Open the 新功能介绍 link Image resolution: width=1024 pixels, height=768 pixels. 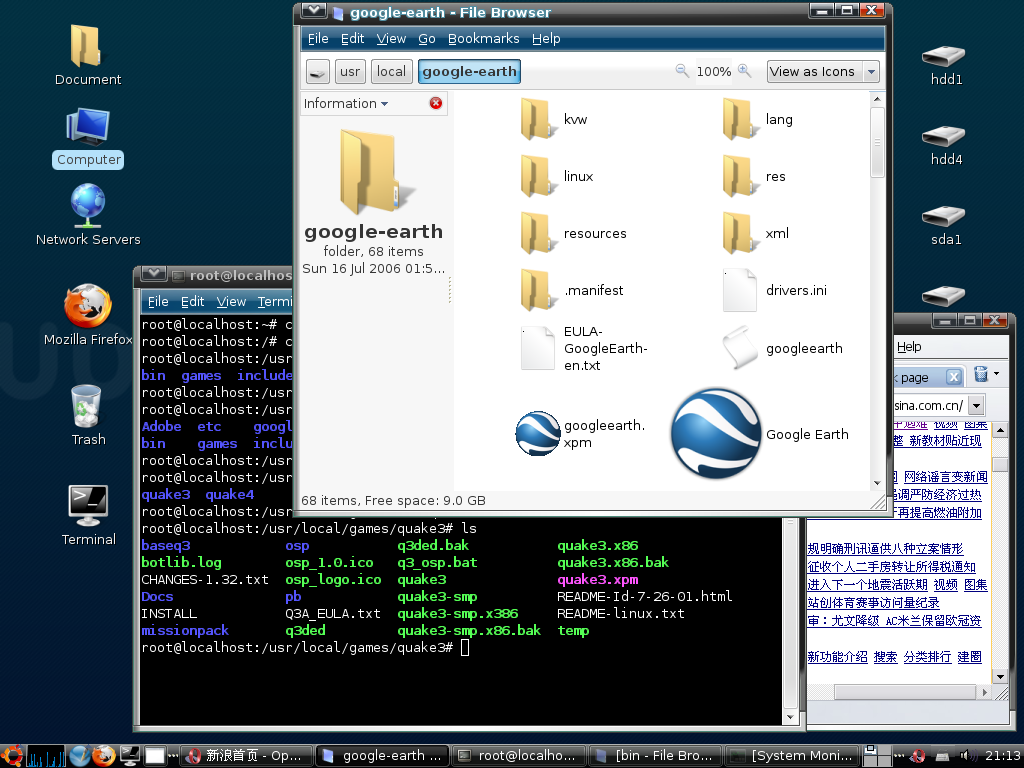[x=837, y=657]
